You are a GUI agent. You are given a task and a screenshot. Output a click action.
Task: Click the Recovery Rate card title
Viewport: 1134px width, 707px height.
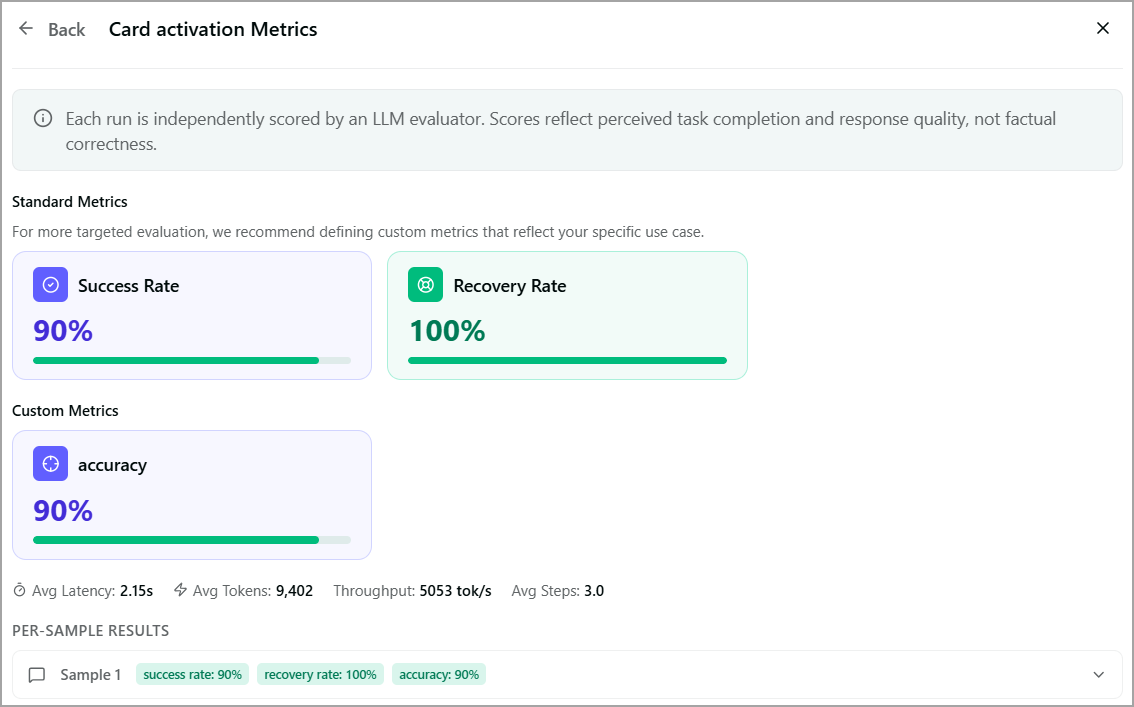point(510,286)
